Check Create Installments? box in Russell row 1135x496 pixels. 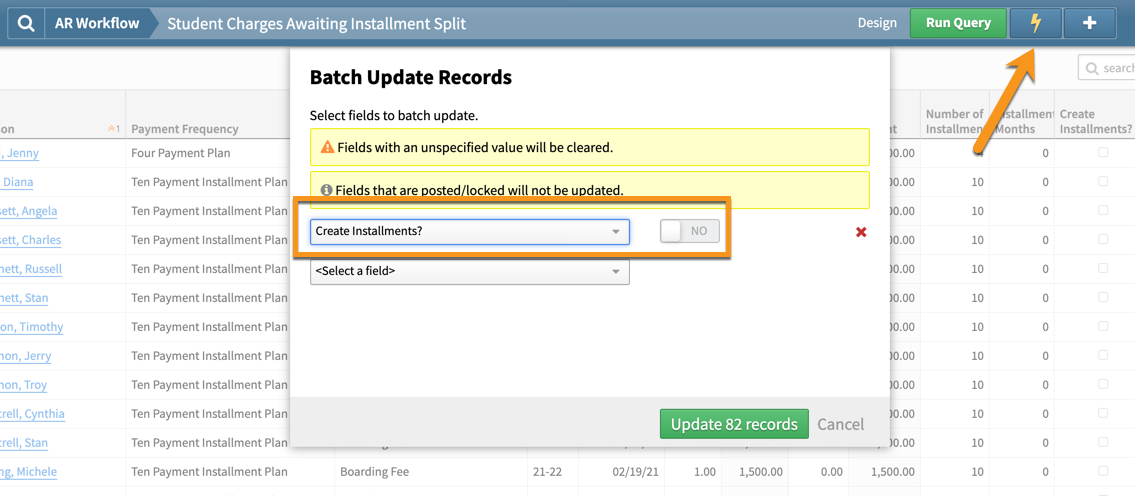[x=1103, y=268]
